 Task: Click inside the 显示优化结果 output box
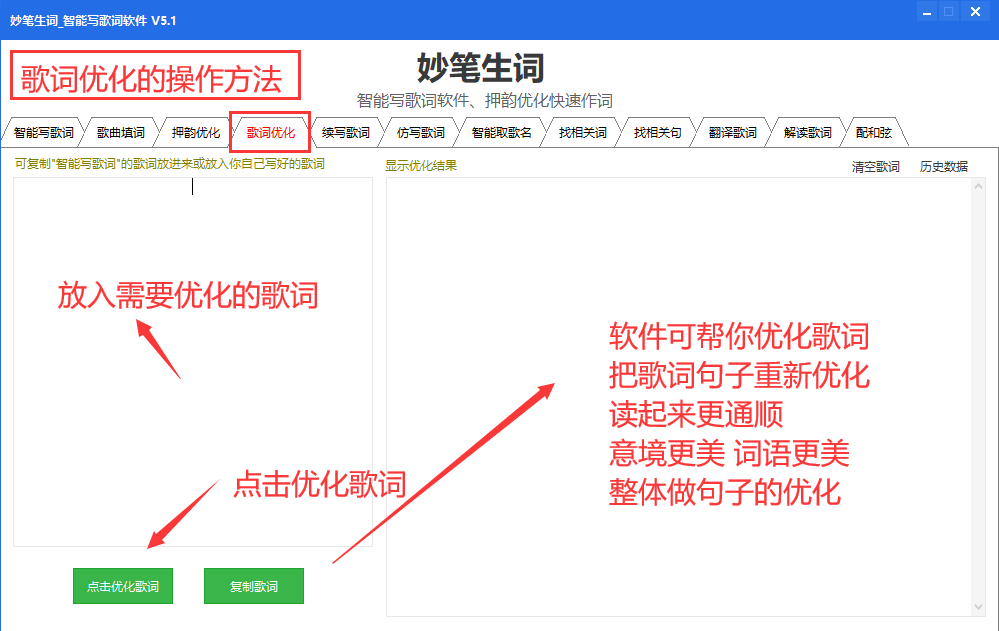679,397
